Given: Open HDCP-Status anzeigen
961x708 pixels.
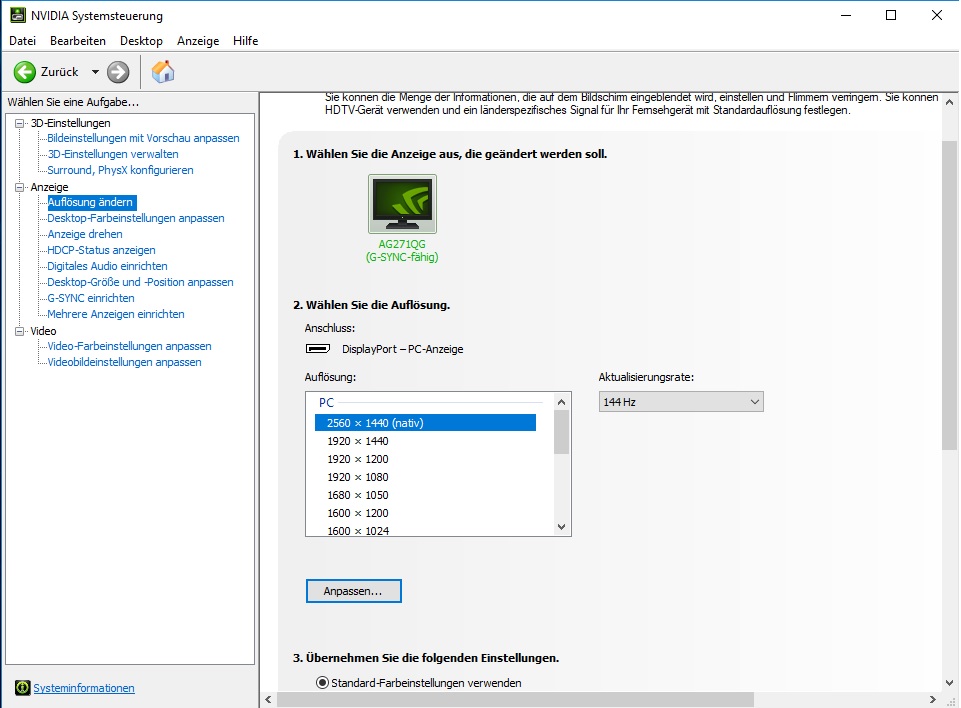Looking at the screenshot, I should point(101,250).
